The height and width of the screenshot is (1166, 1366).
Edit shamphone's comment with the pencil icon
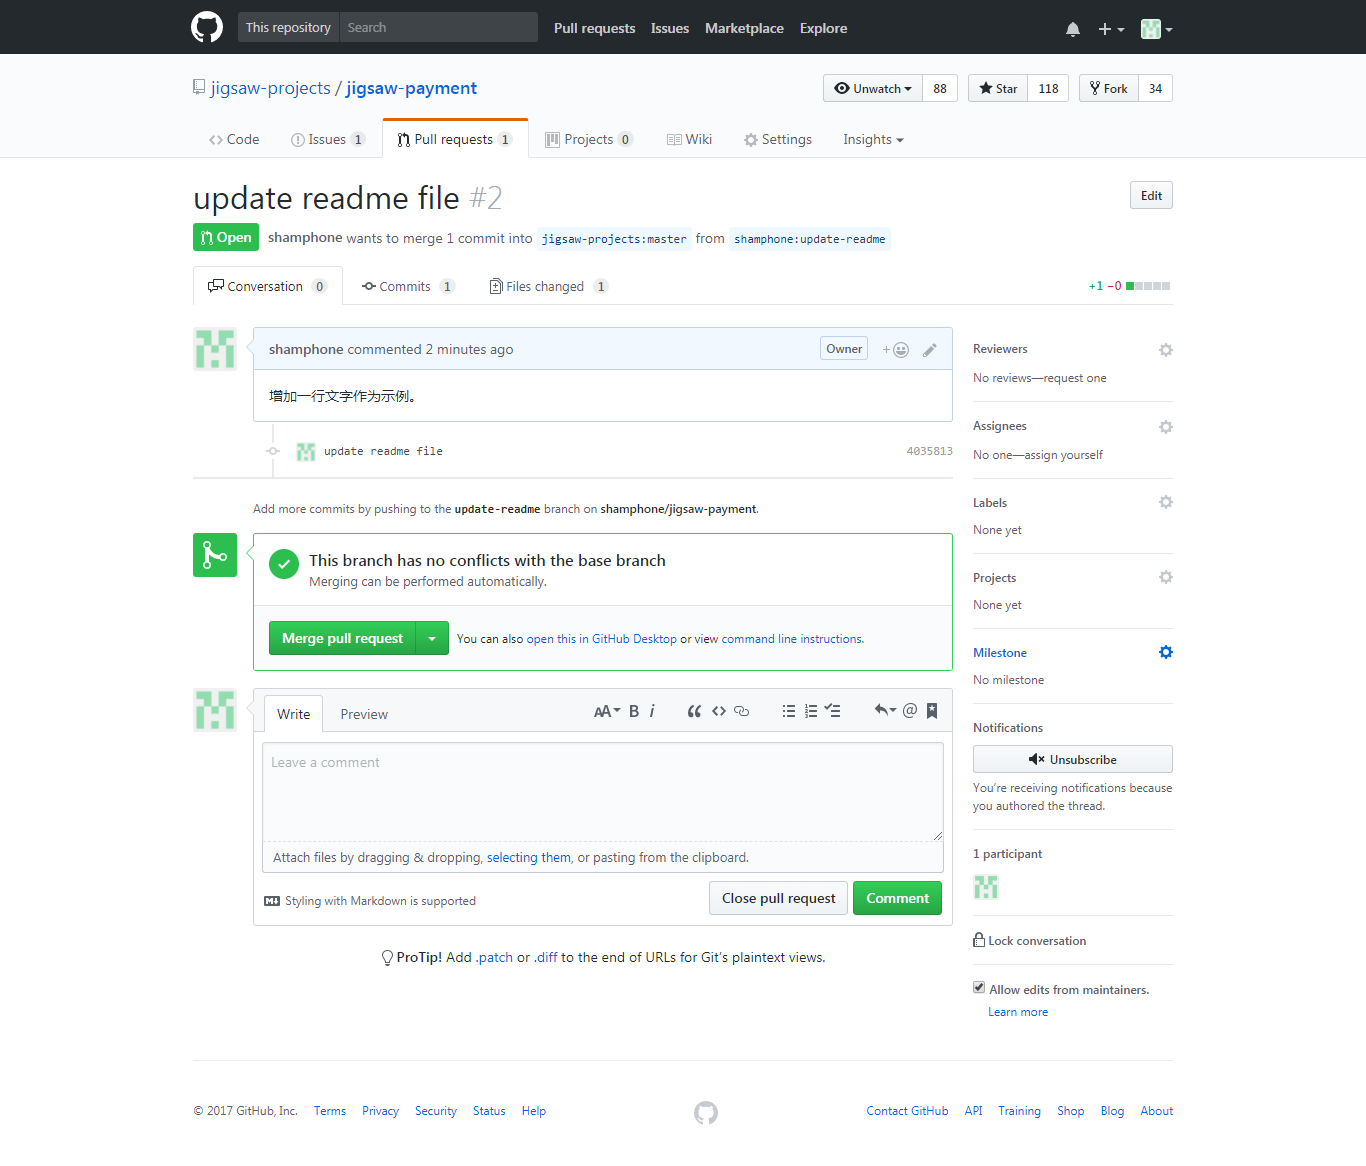(x=930, y=350)
